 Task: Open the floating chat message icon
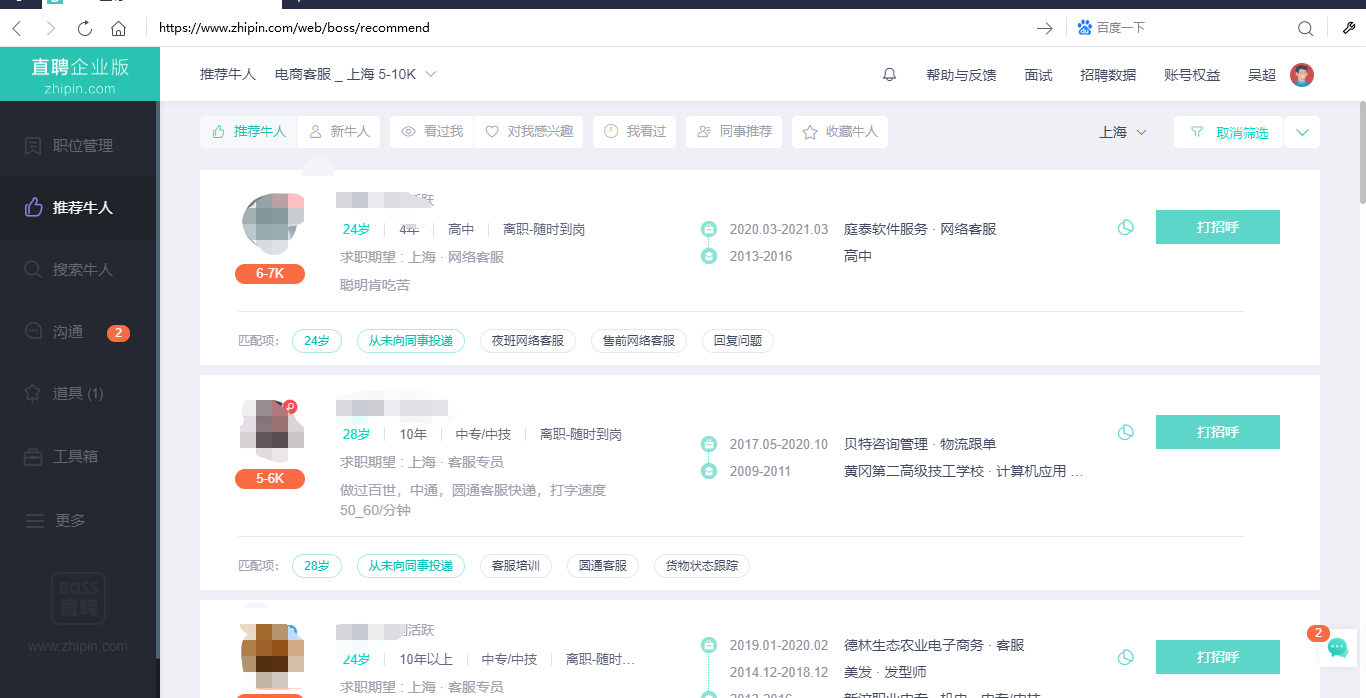click(x=1337, y=648)
